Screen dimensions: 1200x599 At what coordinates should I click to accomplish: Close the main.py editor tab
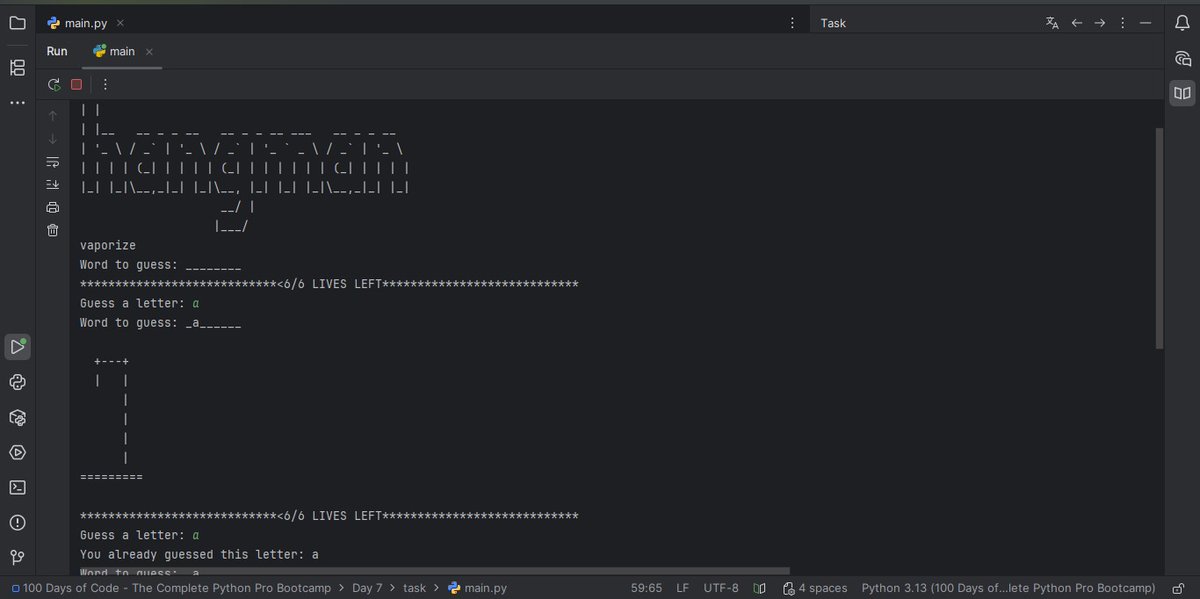coord(119,23)
